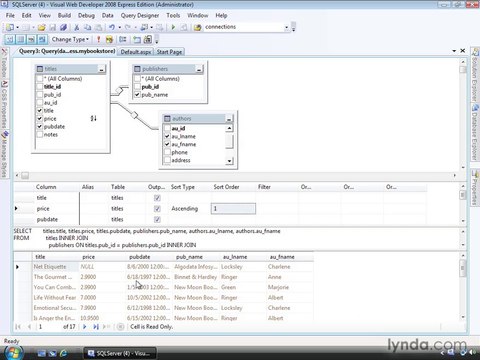This screenshot has width=480, height=360.
Task: Click the Add Group By icon
Action: 123,40
